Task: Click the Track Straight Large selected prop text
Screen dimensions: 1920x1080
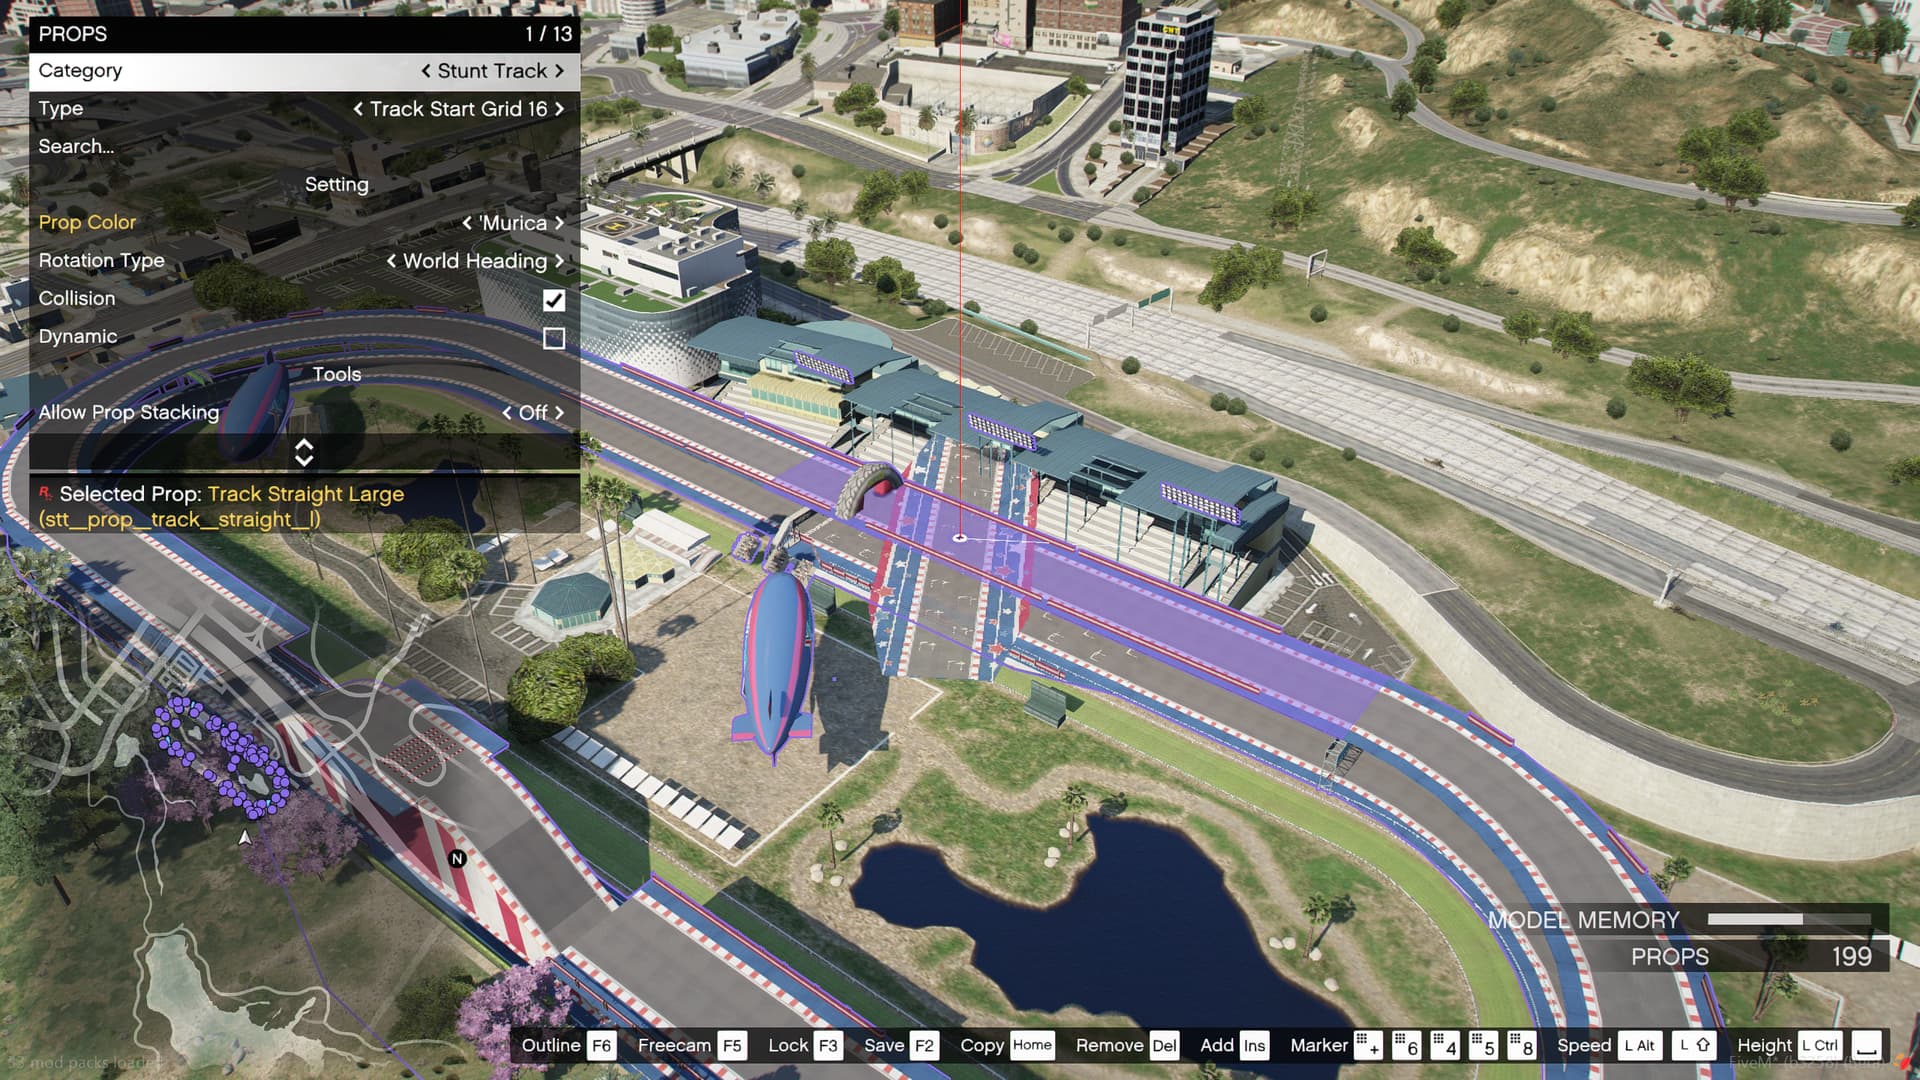Action: (306, 494)
